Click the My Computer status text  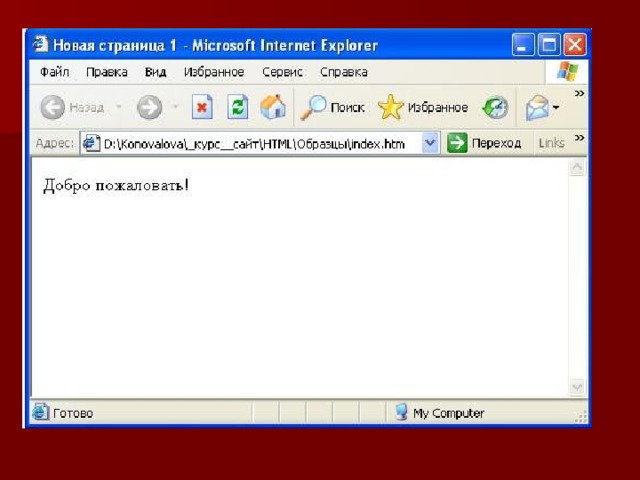point(449,413)
